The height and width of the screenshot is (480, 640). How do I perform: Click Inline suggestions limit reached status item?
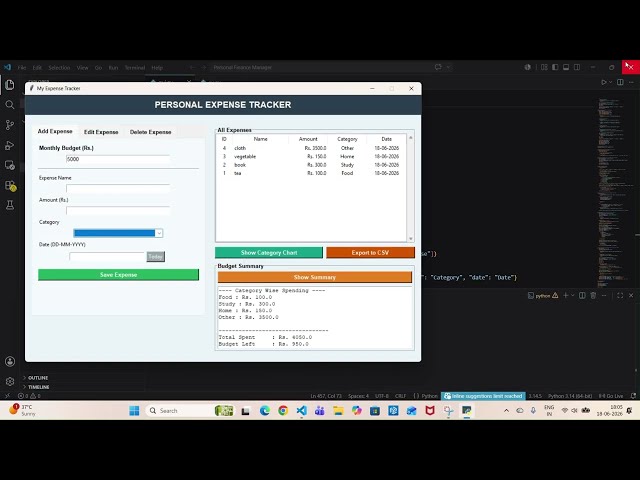[483, 396]
